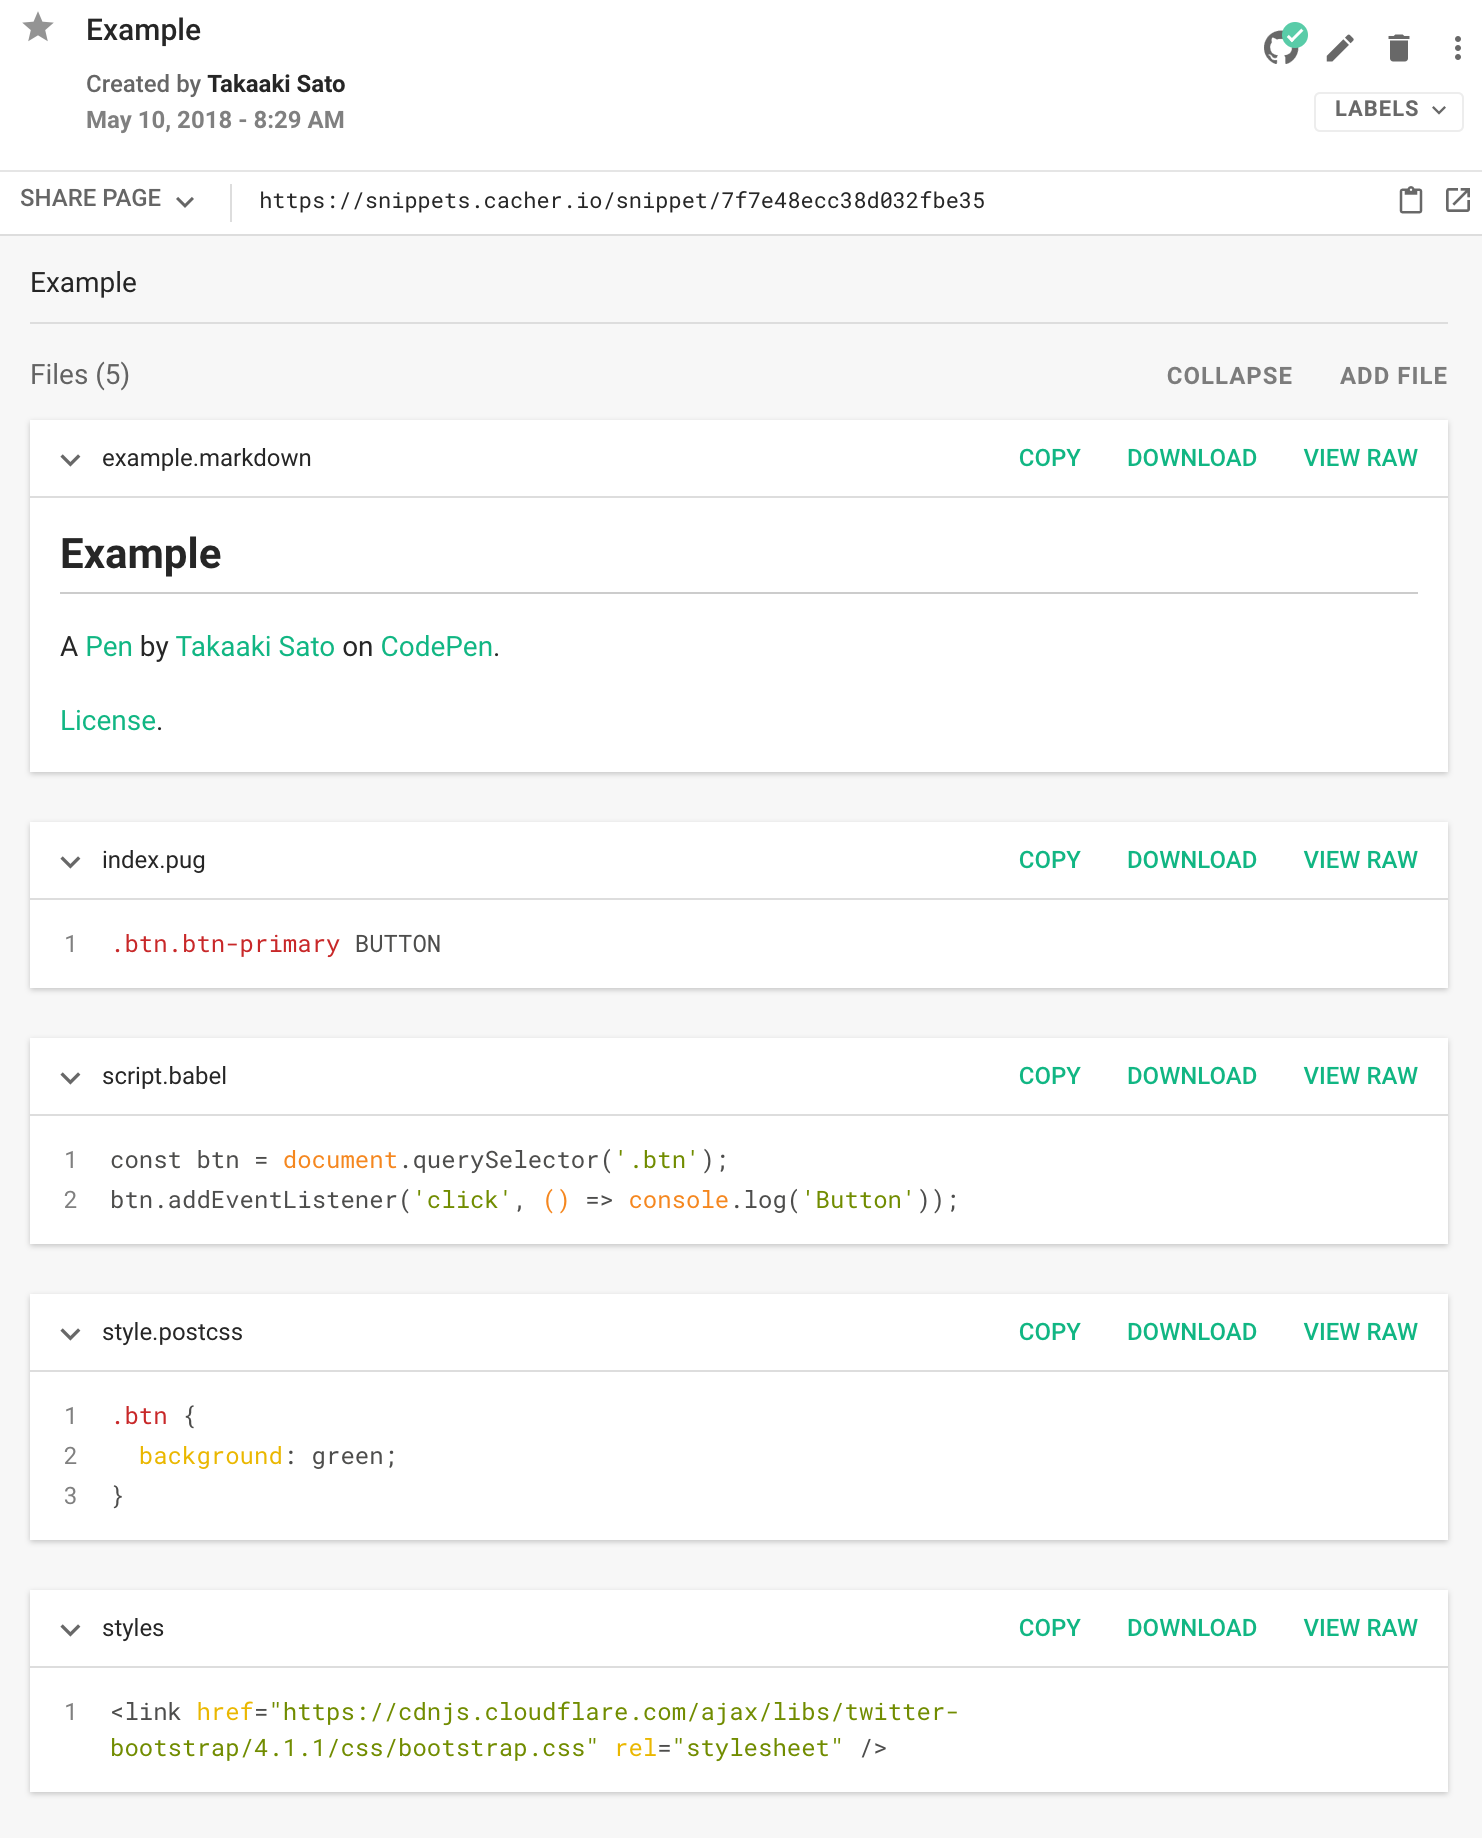The width and height of the screenshot is (1482, 1838).
Task: Open the LABELS dropdown
Action: [x=1388, y=110]
